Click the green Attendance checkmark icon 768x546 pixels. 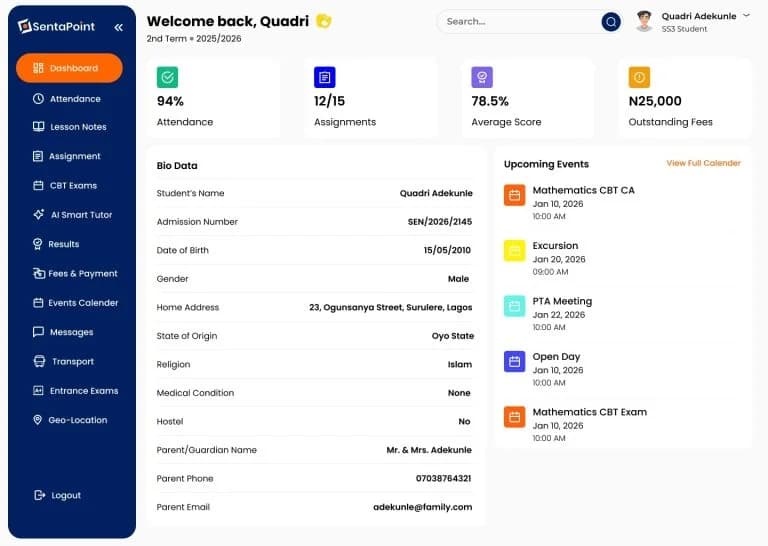coord(168,77)
